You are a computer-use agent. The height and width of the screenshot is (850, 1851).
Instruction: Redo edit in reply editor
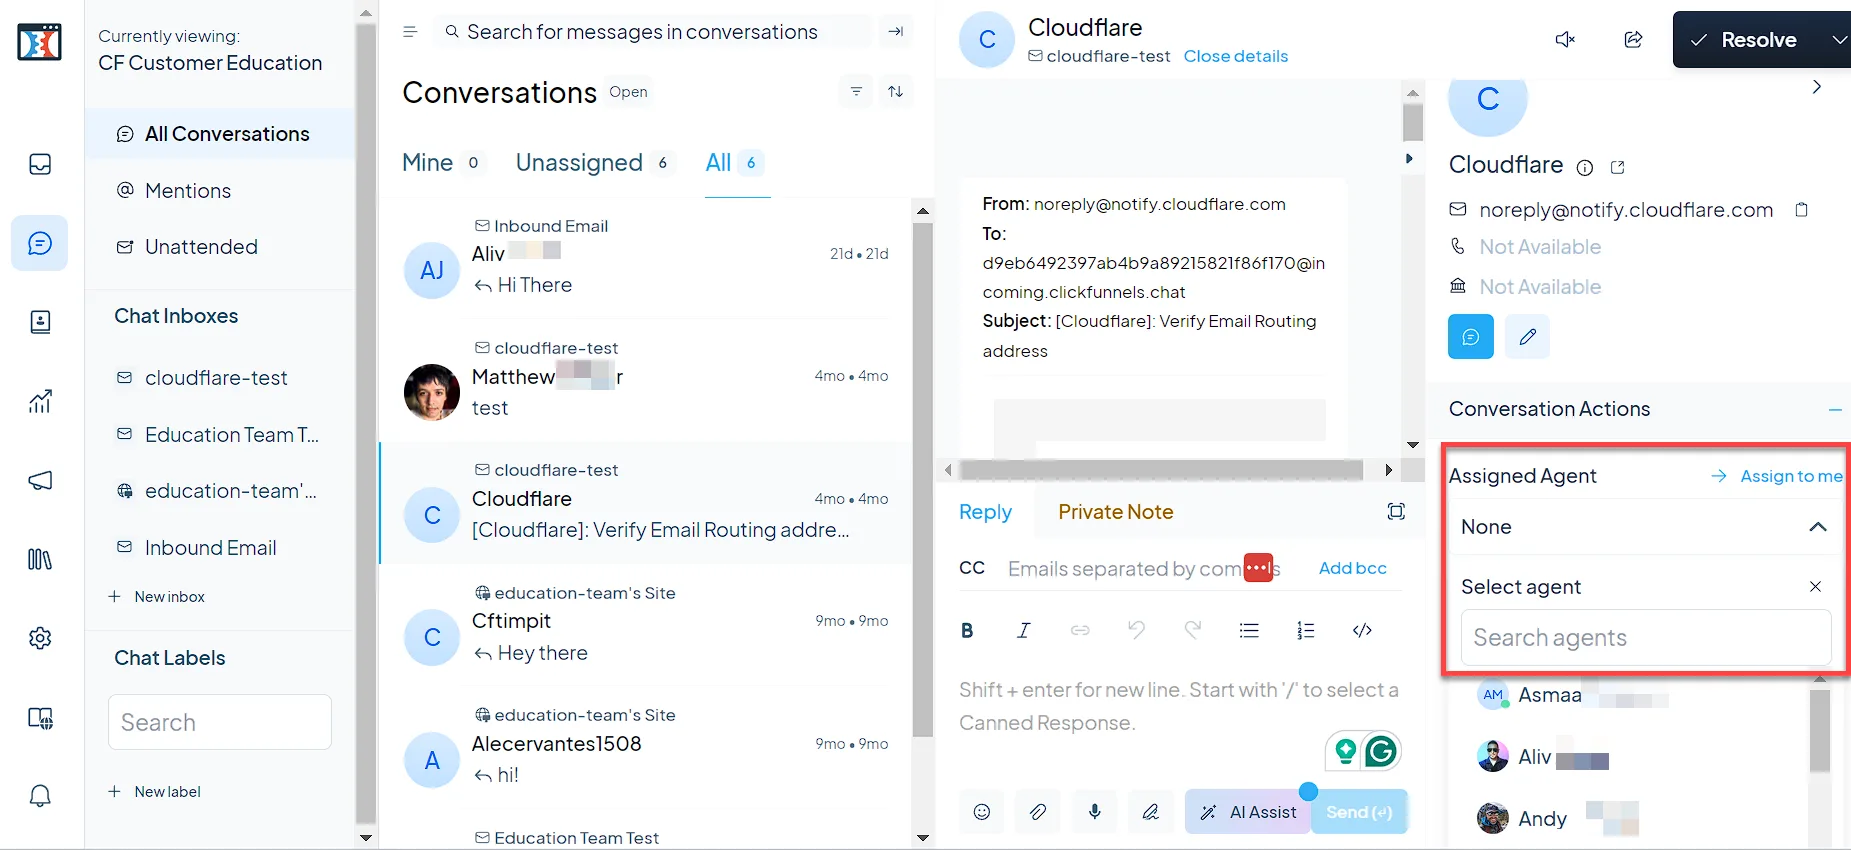(x=1192, y=630)
